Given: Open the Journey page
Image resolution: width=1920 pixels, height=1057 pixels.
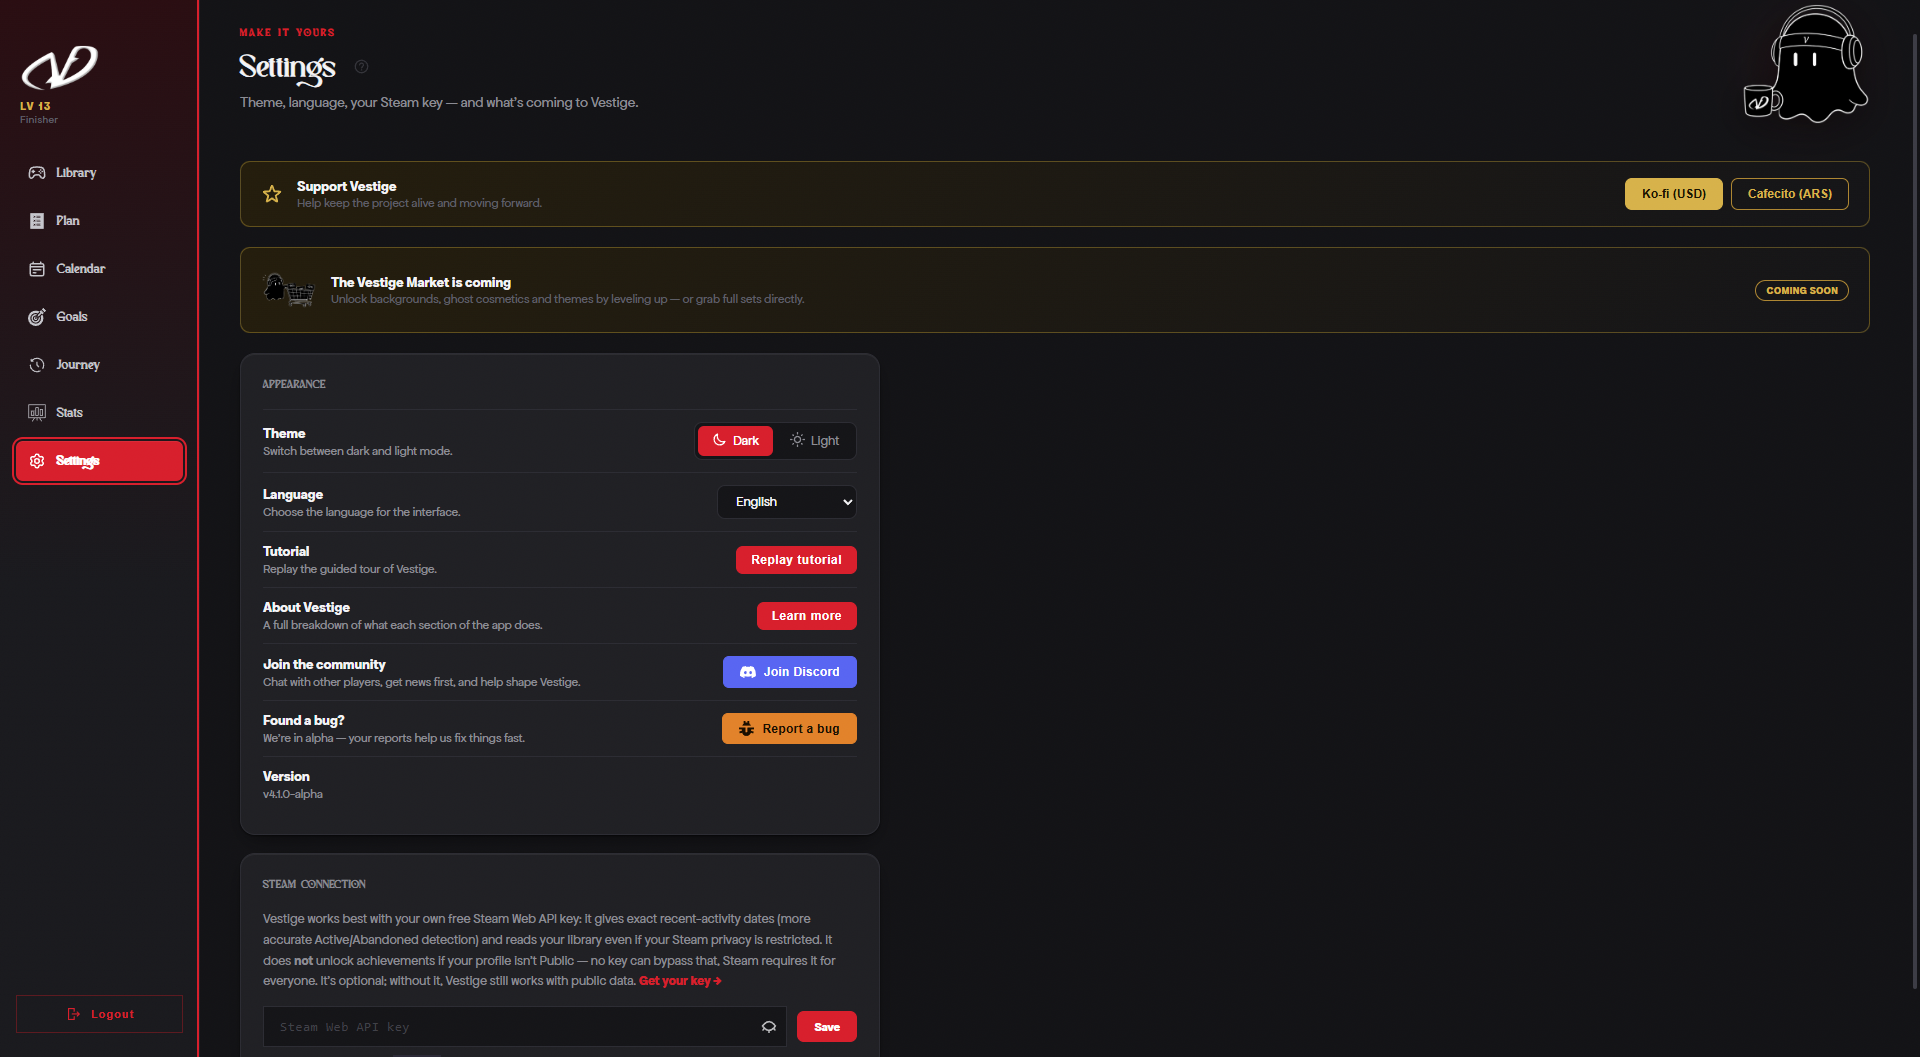Looking at the screenshot, I should click(x=99, y=365).
